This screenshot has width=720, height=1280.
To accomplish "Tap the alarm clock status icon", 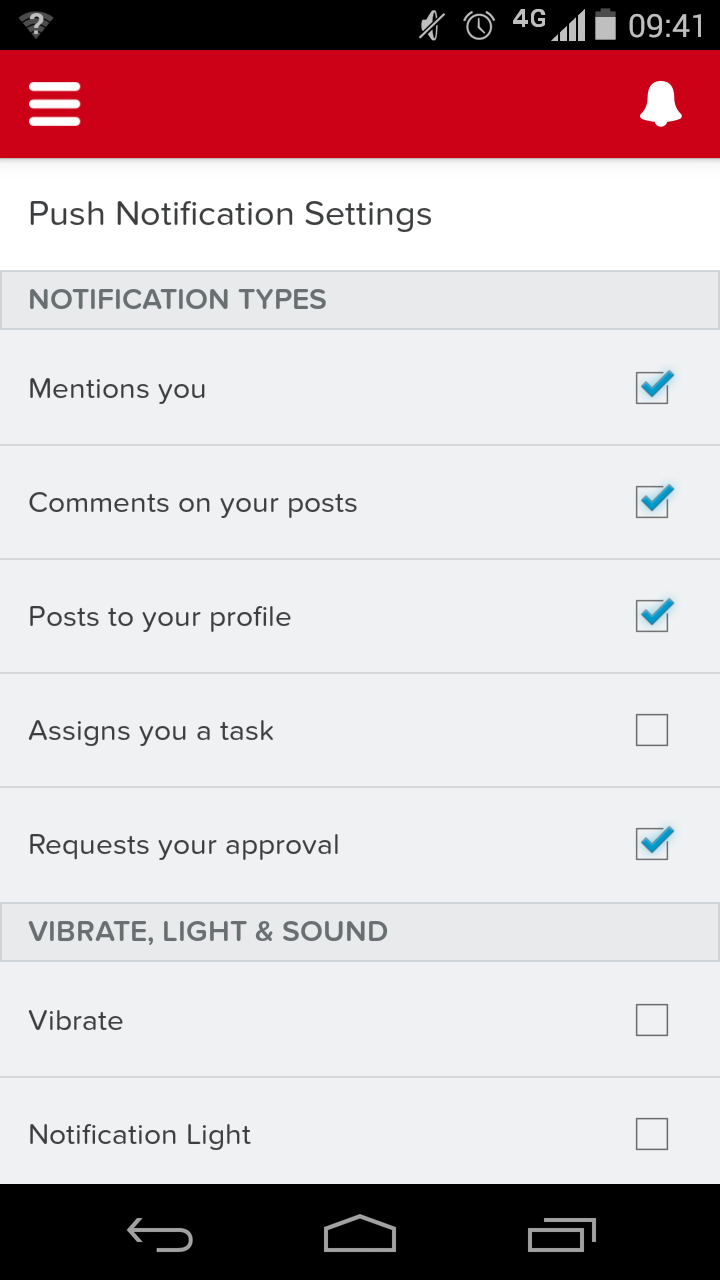I will [x=479, y=25].
